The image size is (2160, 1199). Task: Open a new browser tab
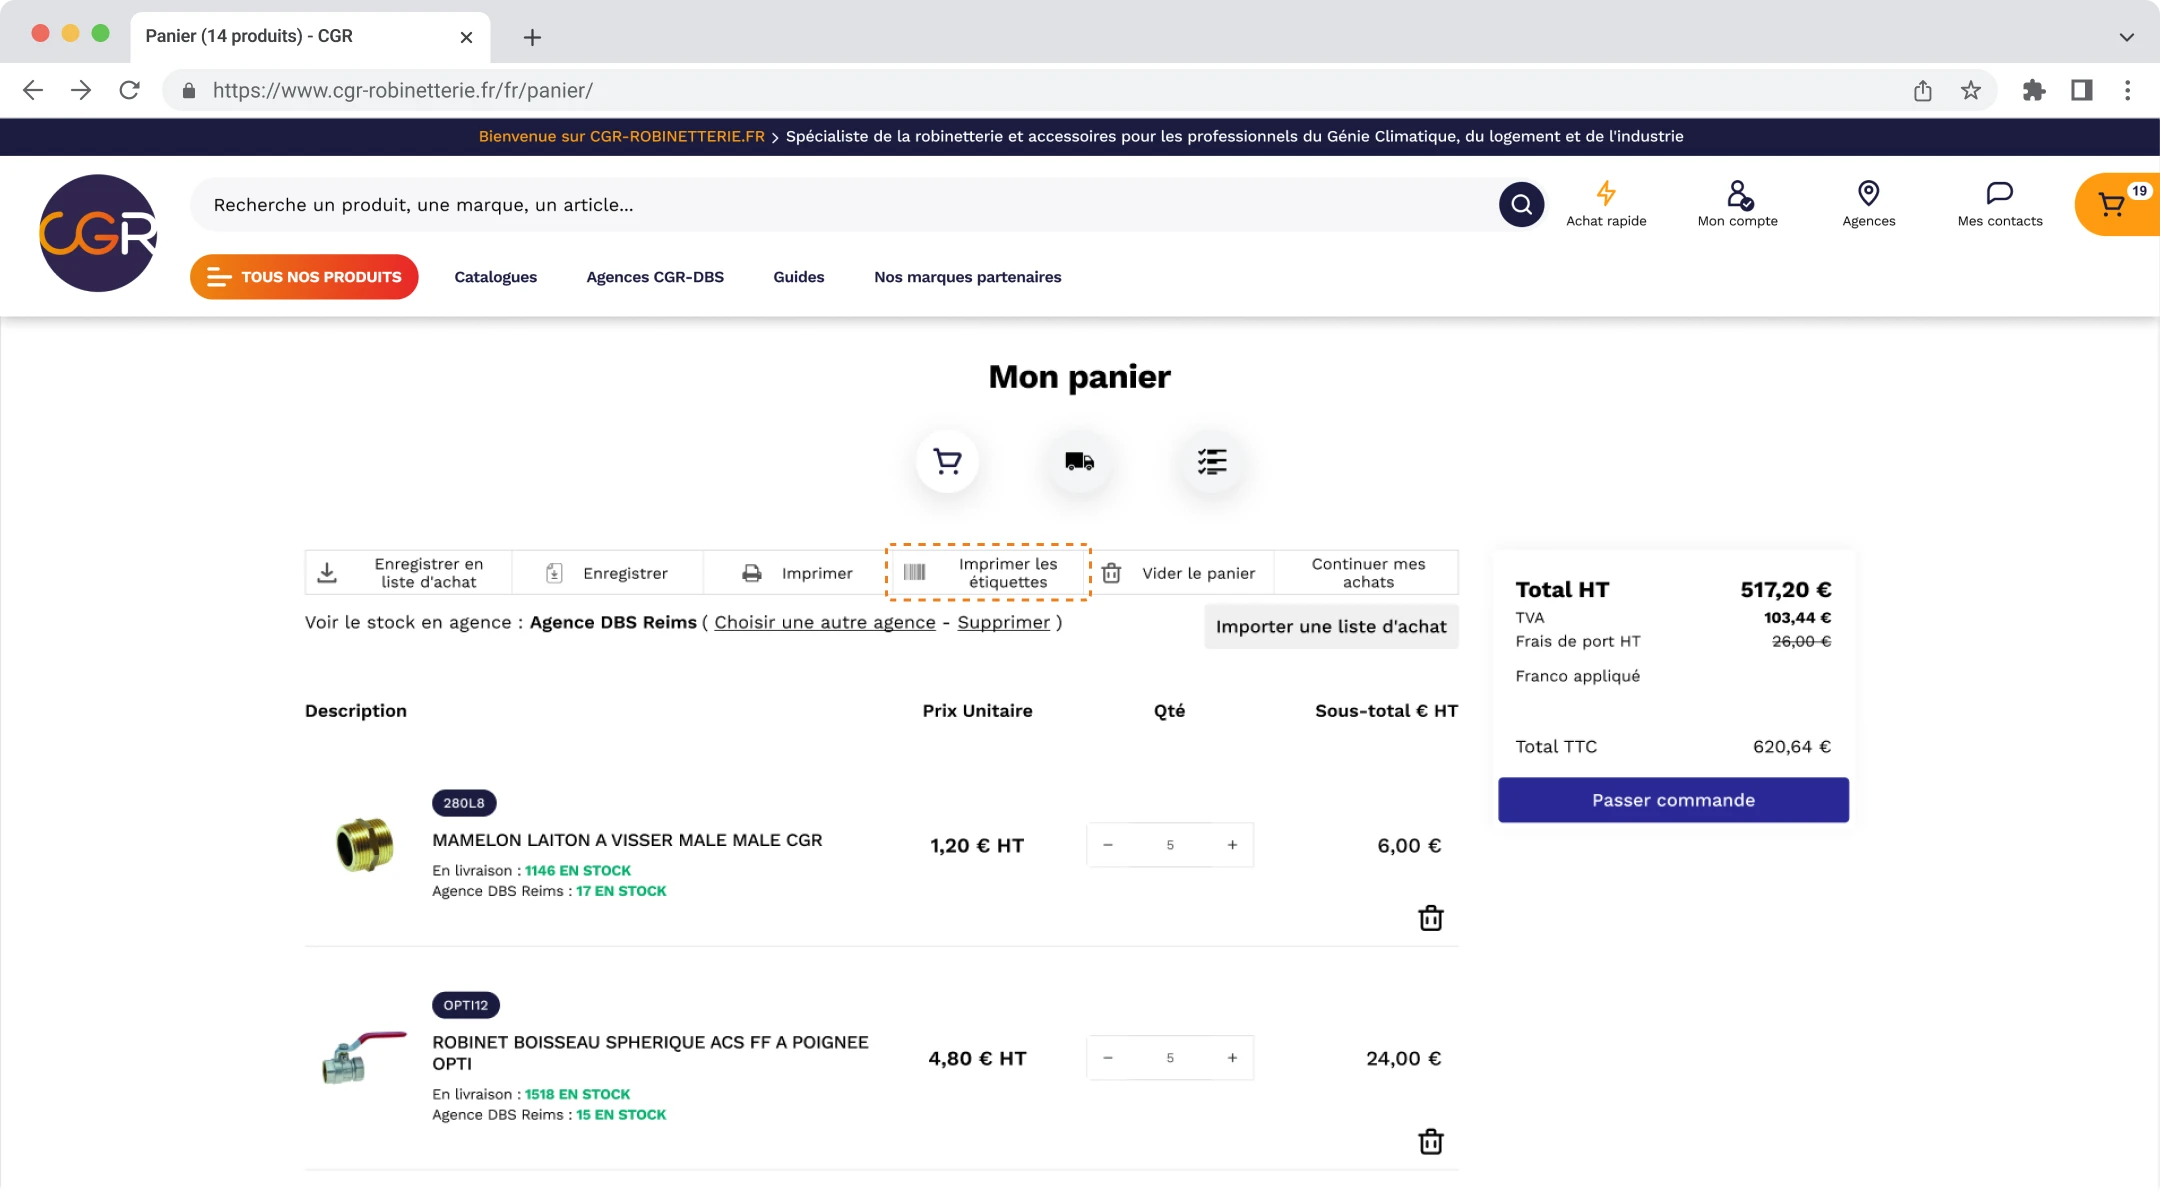pyautogui.click(x=532, y=37)
